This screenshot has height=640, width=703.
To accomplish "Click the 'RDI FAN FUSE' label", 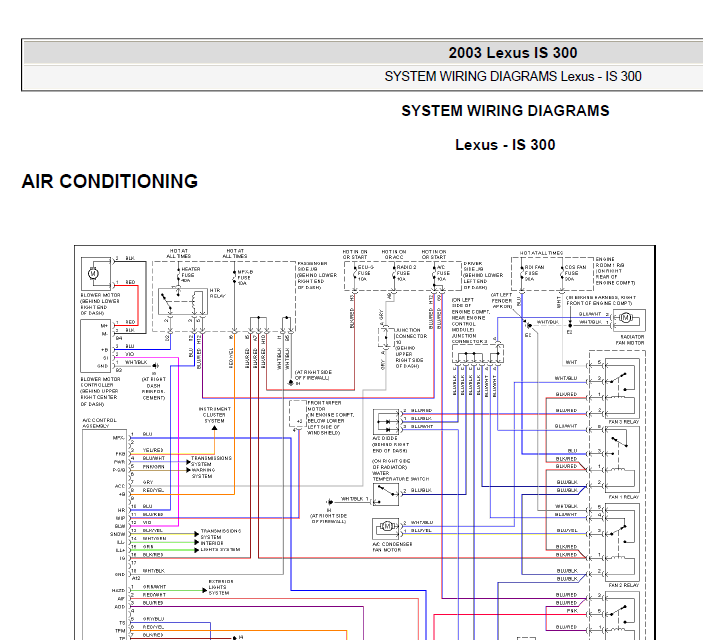I will (534, 270).
